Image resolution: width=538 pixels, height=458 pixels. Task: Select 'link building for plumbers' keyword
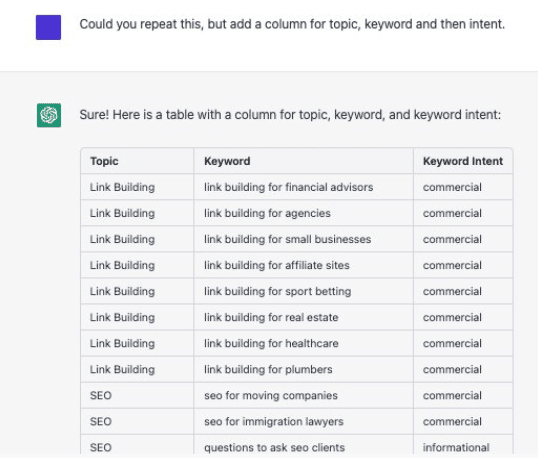(x=268, y=369)
